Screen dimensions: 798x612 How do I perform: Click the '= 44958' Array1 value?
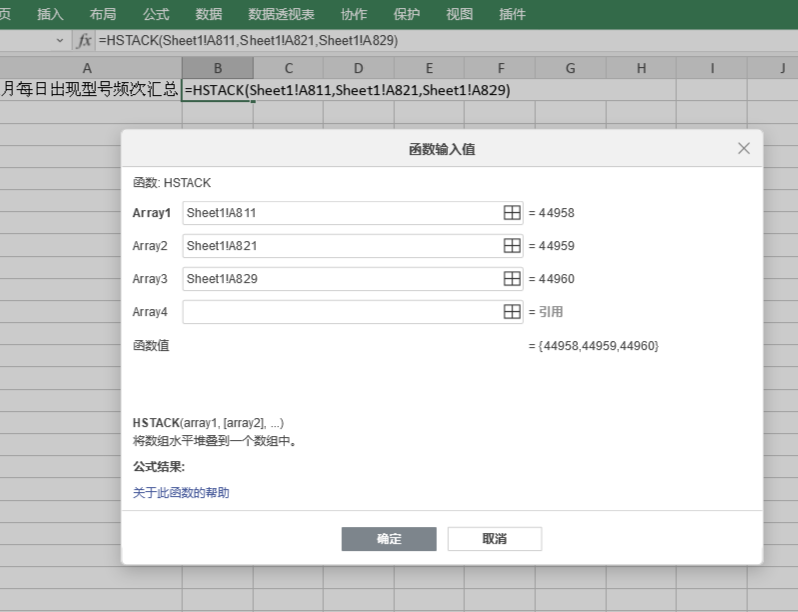tap(552, 213)
